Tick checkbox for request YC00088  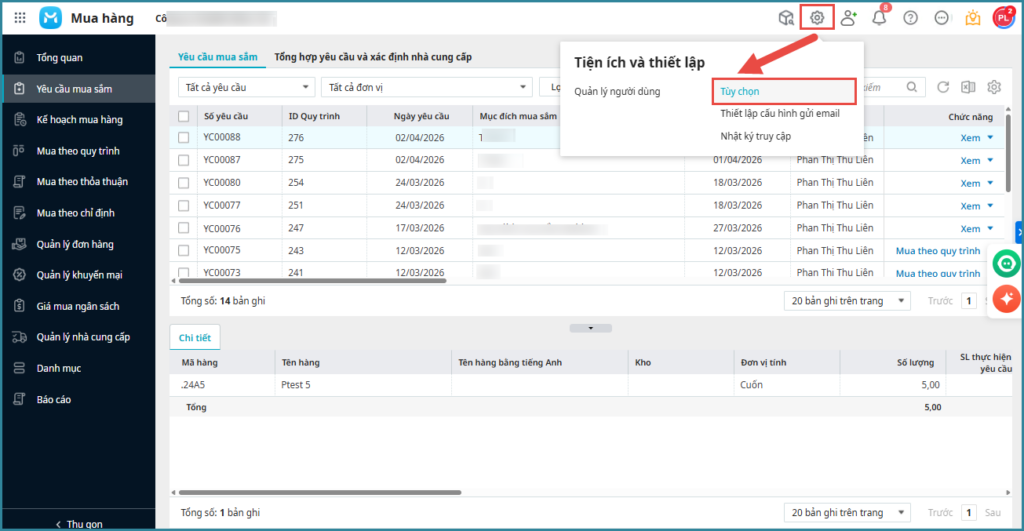click(184, 138)
